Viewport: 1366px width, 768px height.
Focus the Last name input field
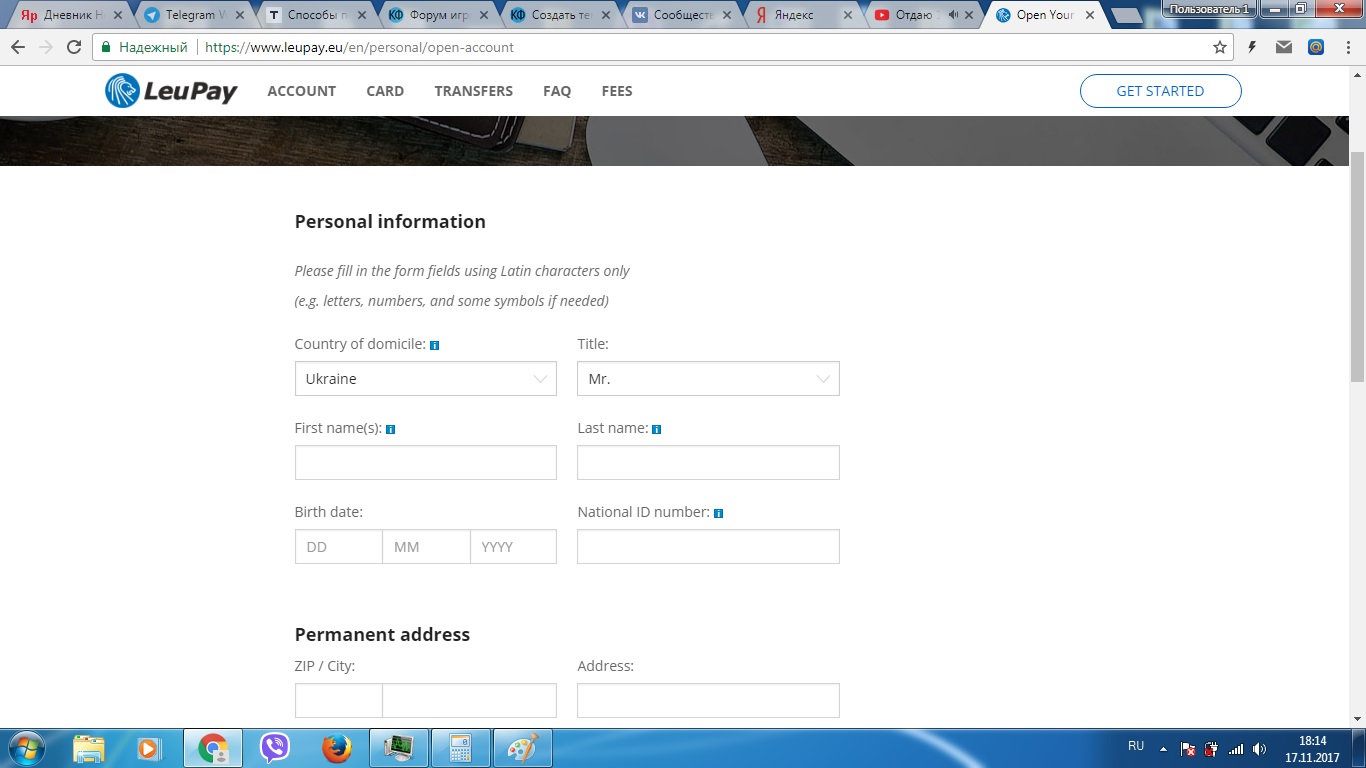point(708,463)
